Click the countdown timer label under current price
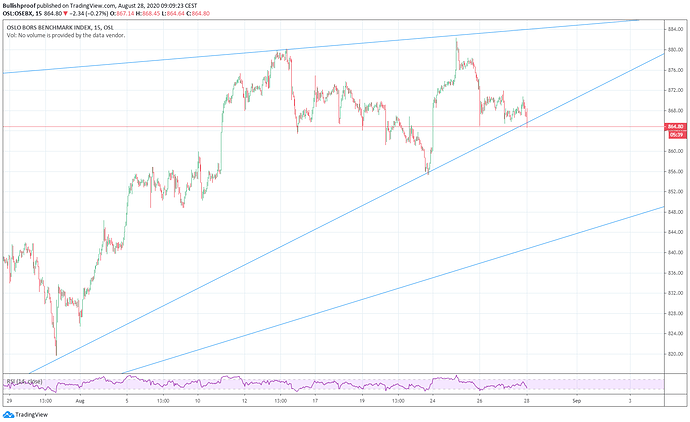 (676, 134)
